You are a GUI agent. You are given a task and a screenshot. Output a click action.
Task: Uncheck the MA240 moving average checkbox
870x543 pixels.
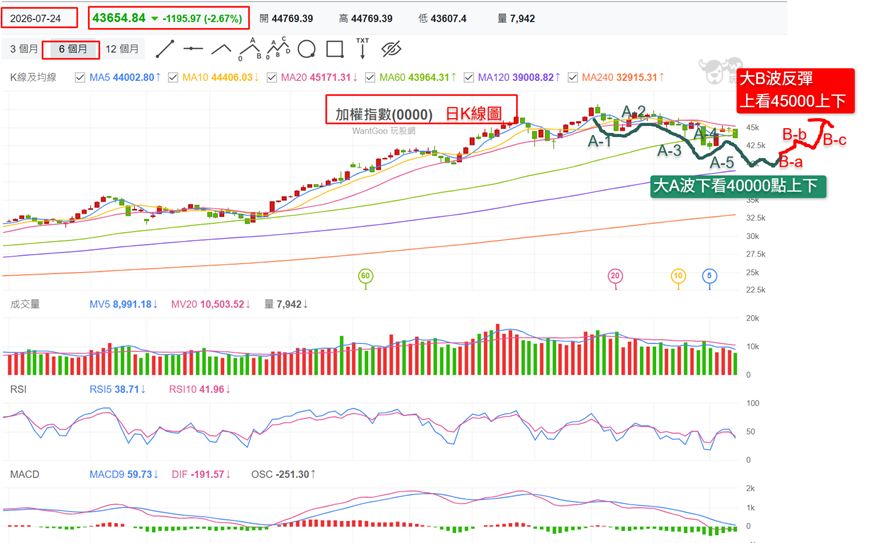pos(573,78)
